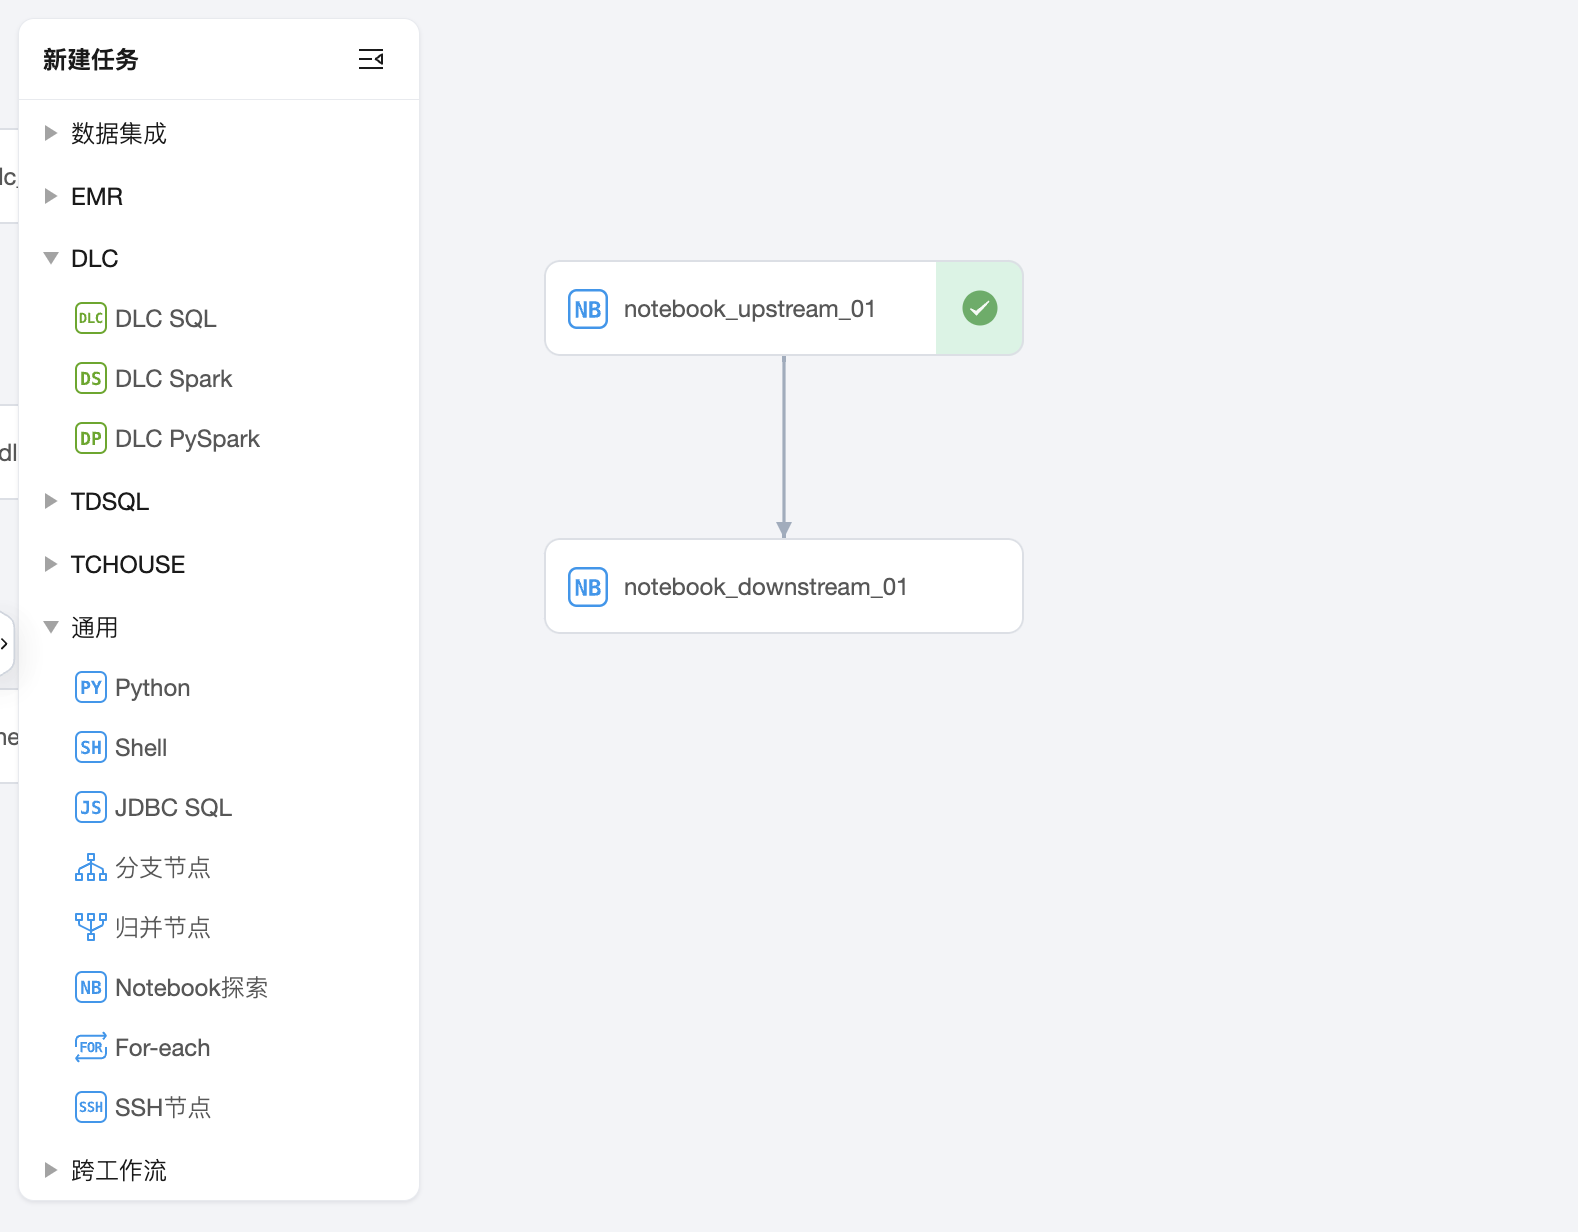Collapse the DLC category
Screen dimensions: 1578x1232
pos(51,258)
